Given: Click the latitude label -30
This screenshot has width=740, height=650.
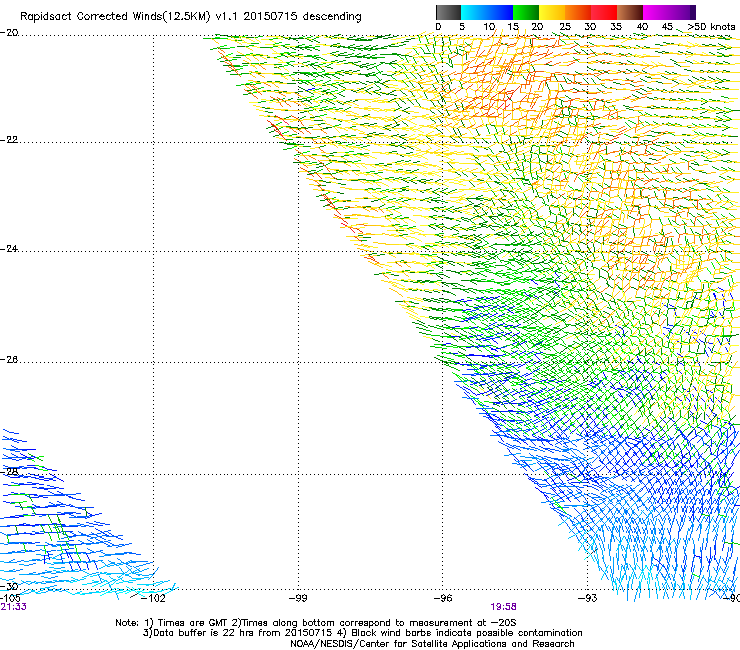Looking at the screenshot, I should pyautogui.click(x=9, y=586).
